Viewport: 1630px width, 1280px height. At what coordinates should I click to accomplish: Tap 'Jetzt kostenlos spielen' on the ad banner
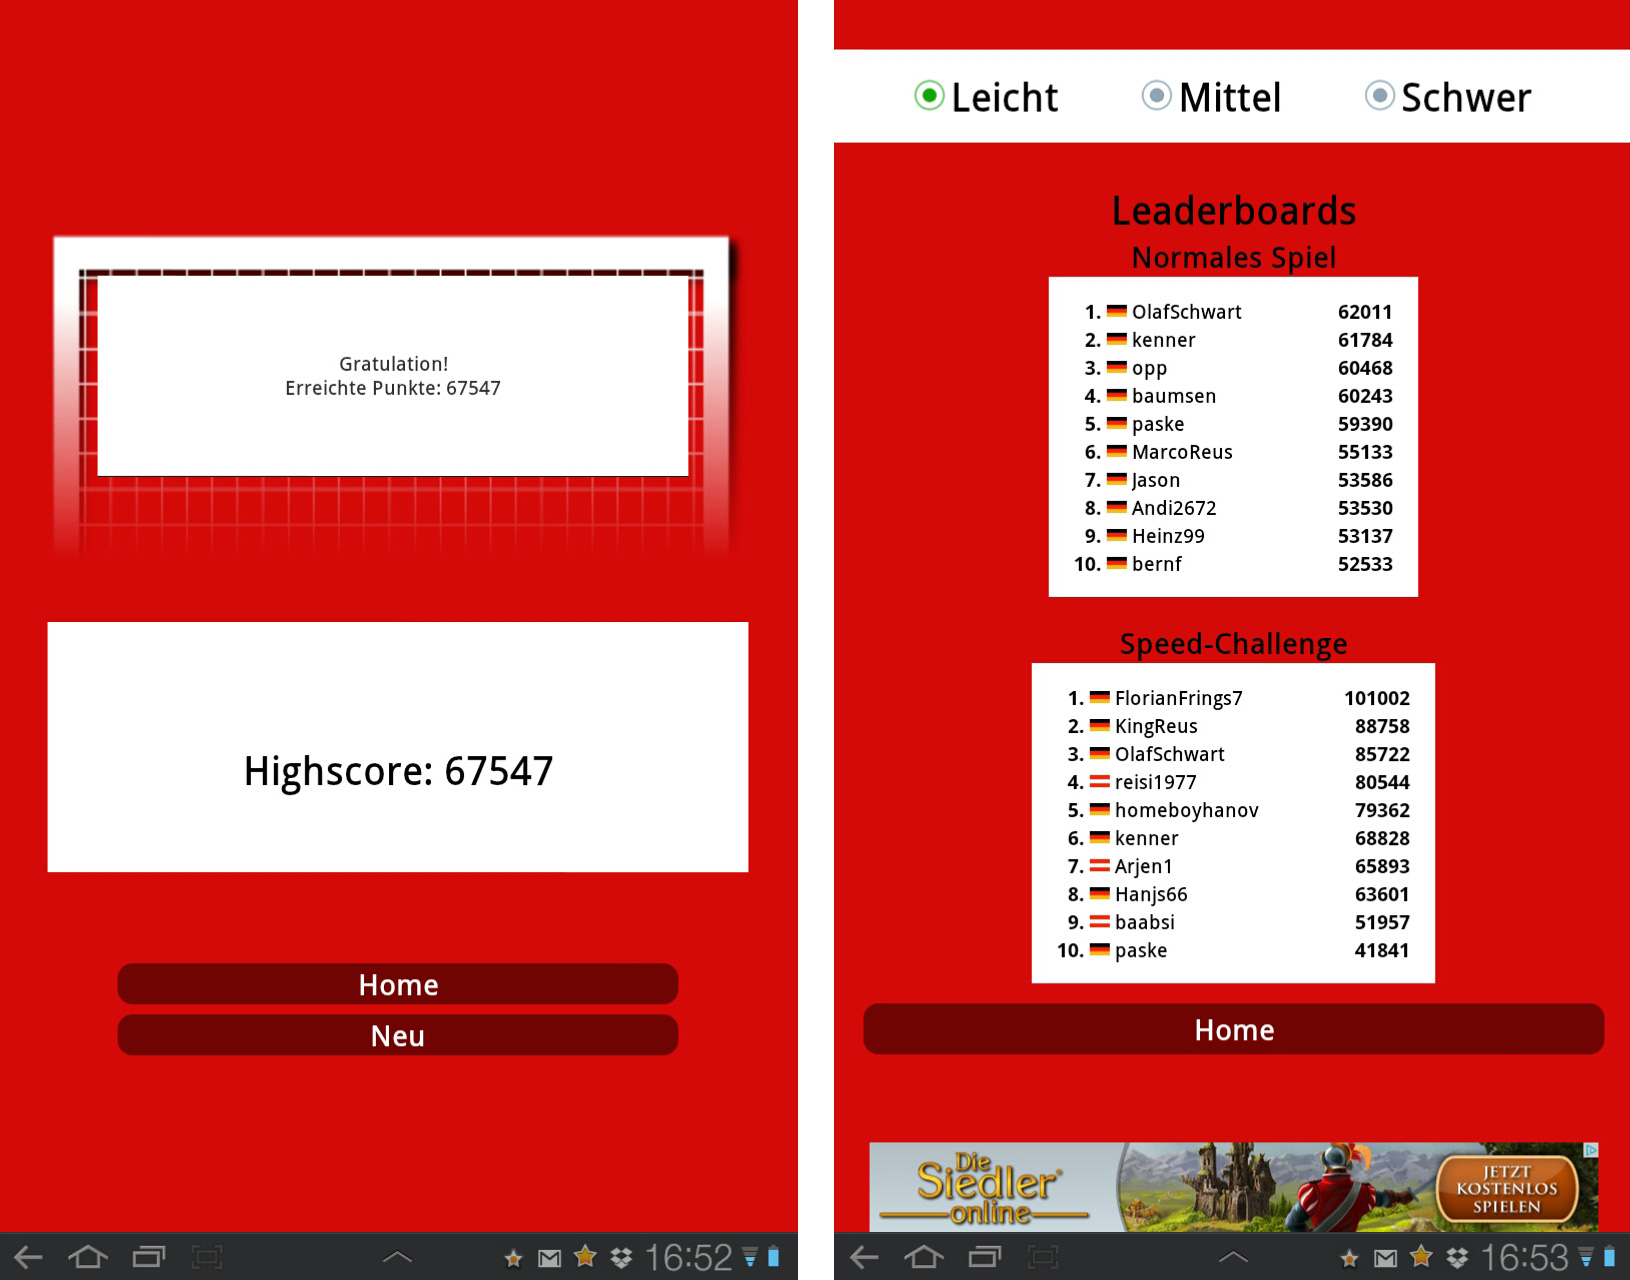pos(1506,1189)
